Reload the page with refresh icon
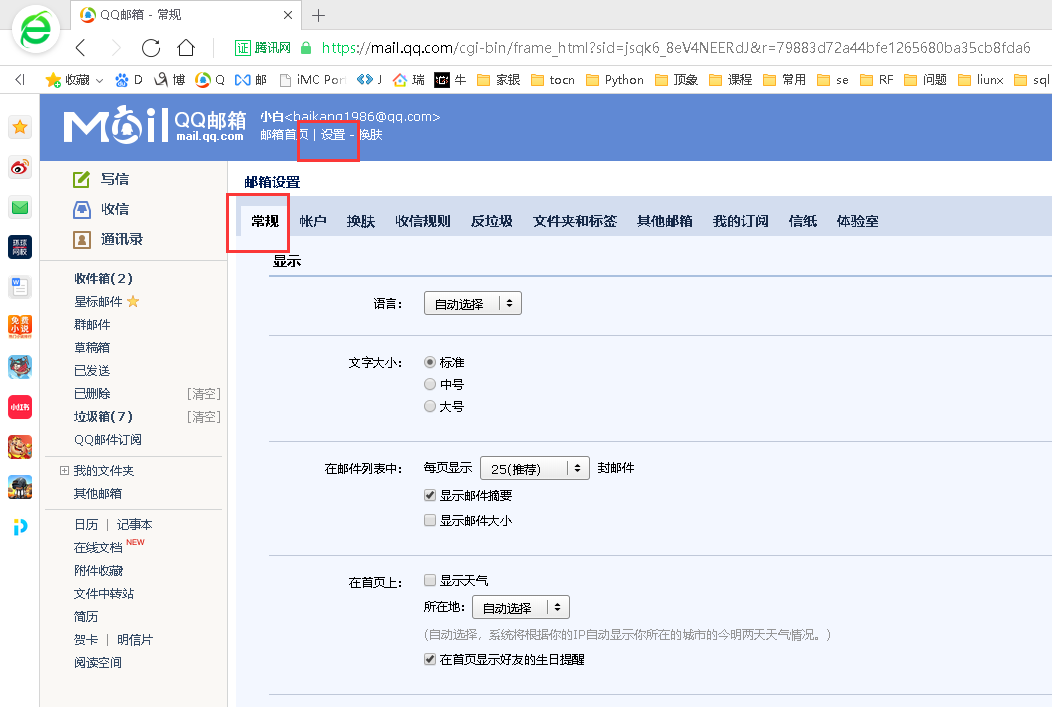Viewport: 1052px width, 707px height. coord(151,48)
